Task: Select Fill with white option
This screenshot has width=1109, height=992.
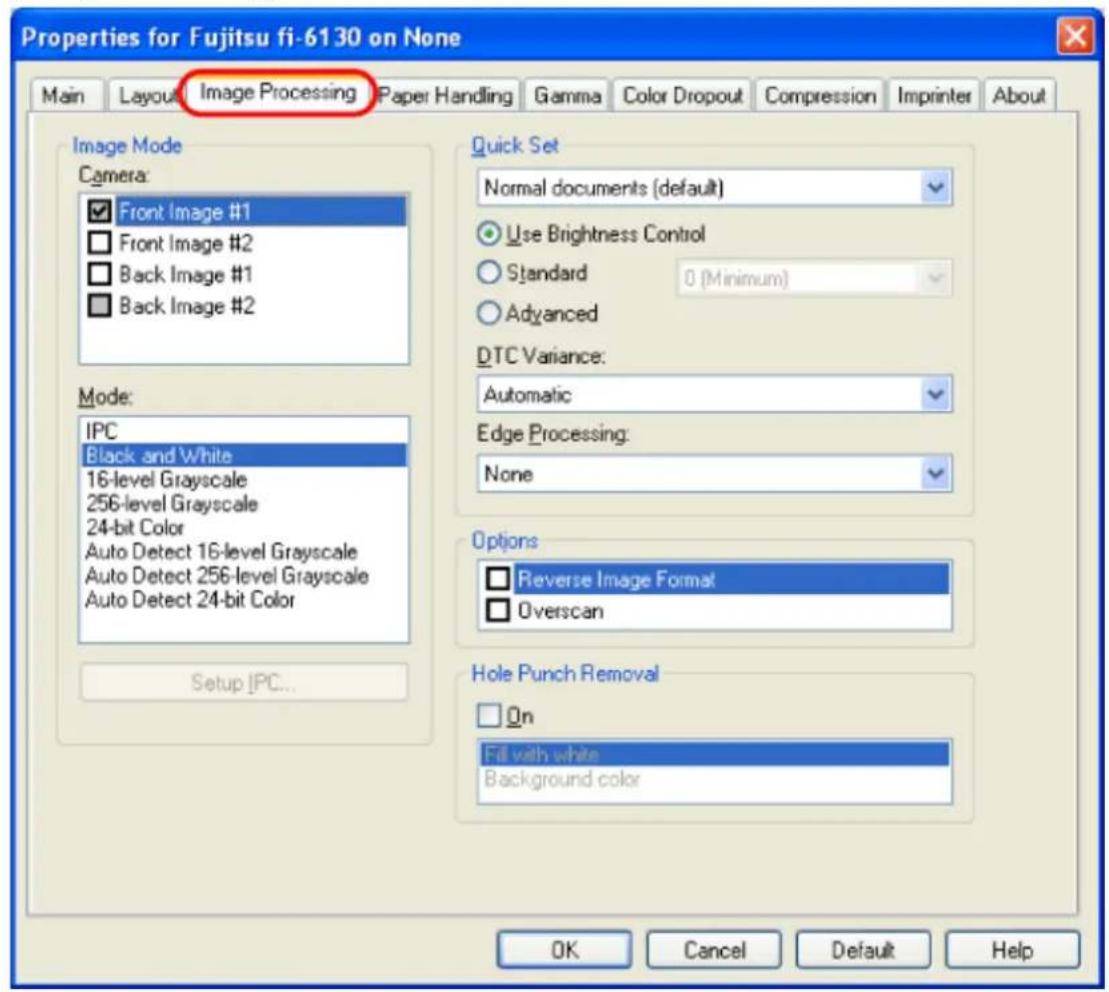Action: coord(714,754)
